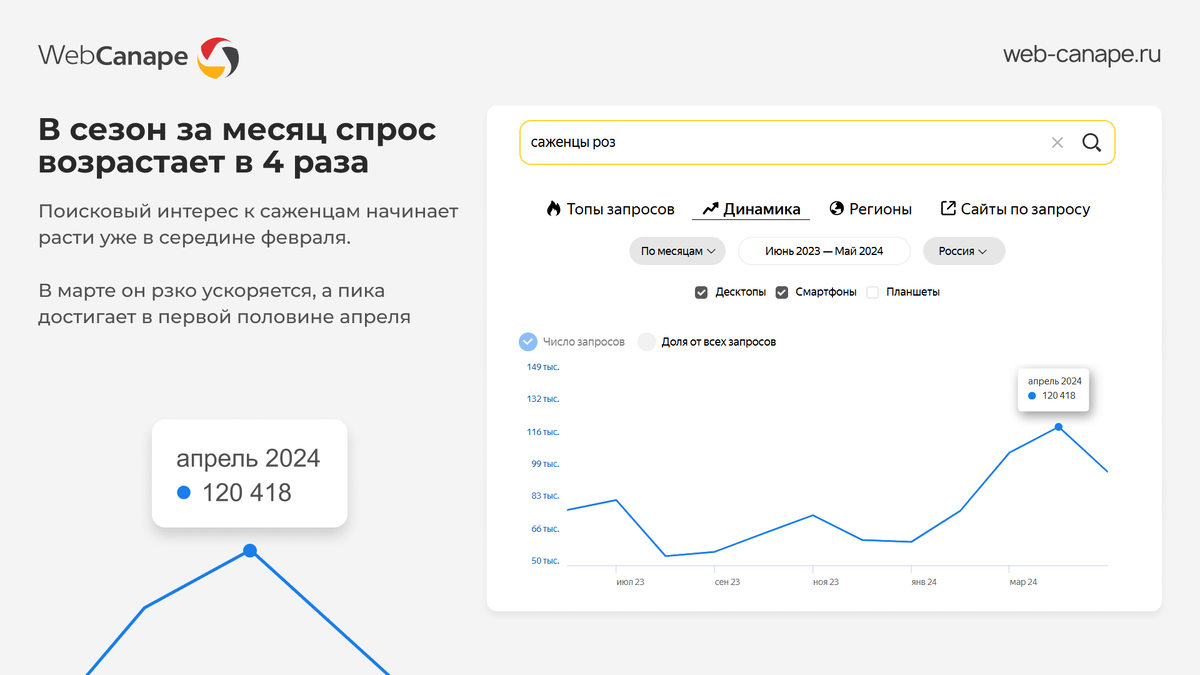Click the magnifying glass search icon

[1091, 142]
